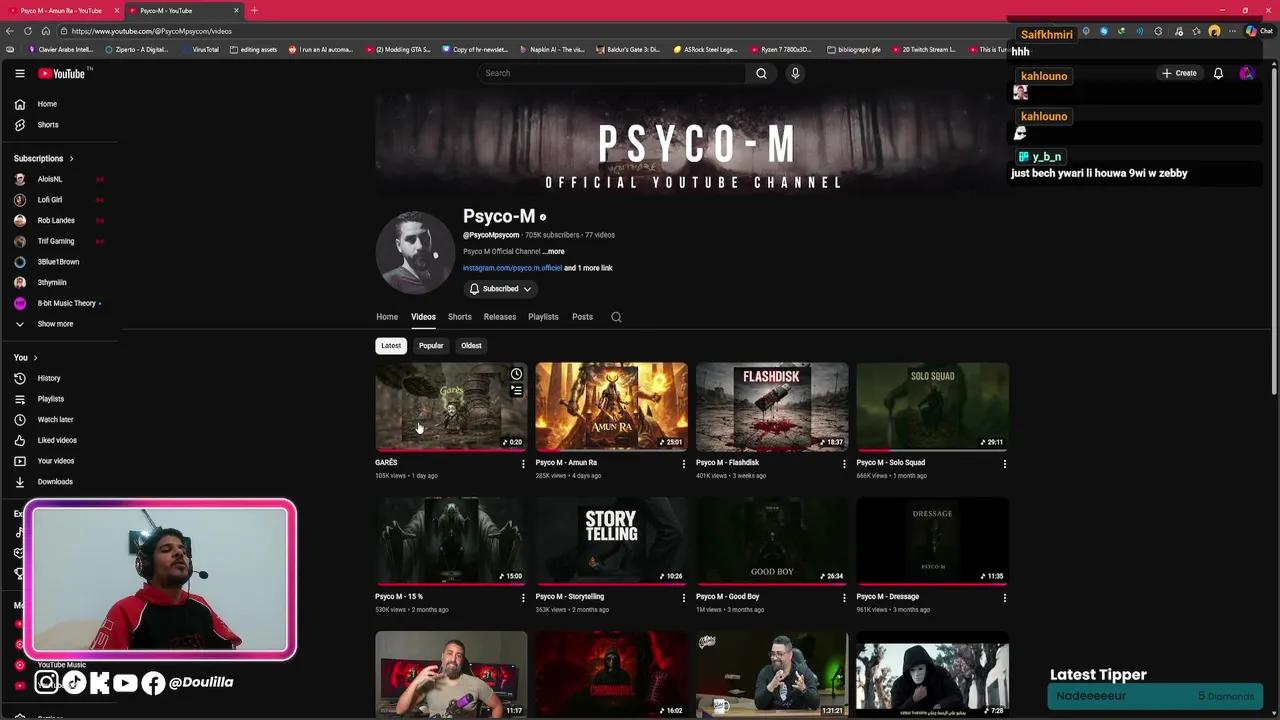Open the YouTube hamburger guide menu
The width and height of the screenshot is (1280, 720).
point(19,73)
